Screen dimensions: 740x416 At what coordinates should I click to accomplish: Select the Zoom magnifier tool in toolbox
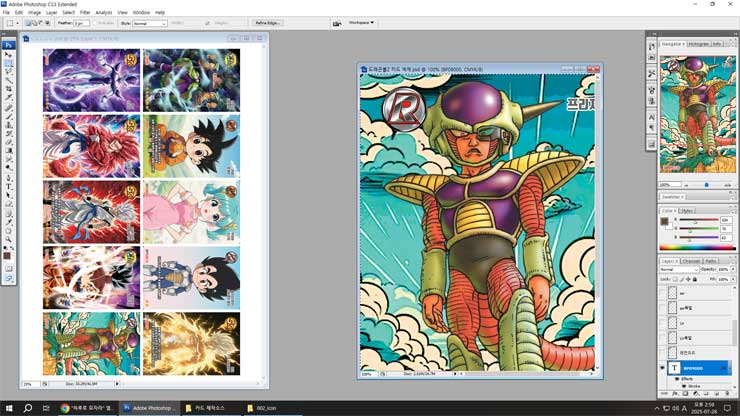pos(8,239)
